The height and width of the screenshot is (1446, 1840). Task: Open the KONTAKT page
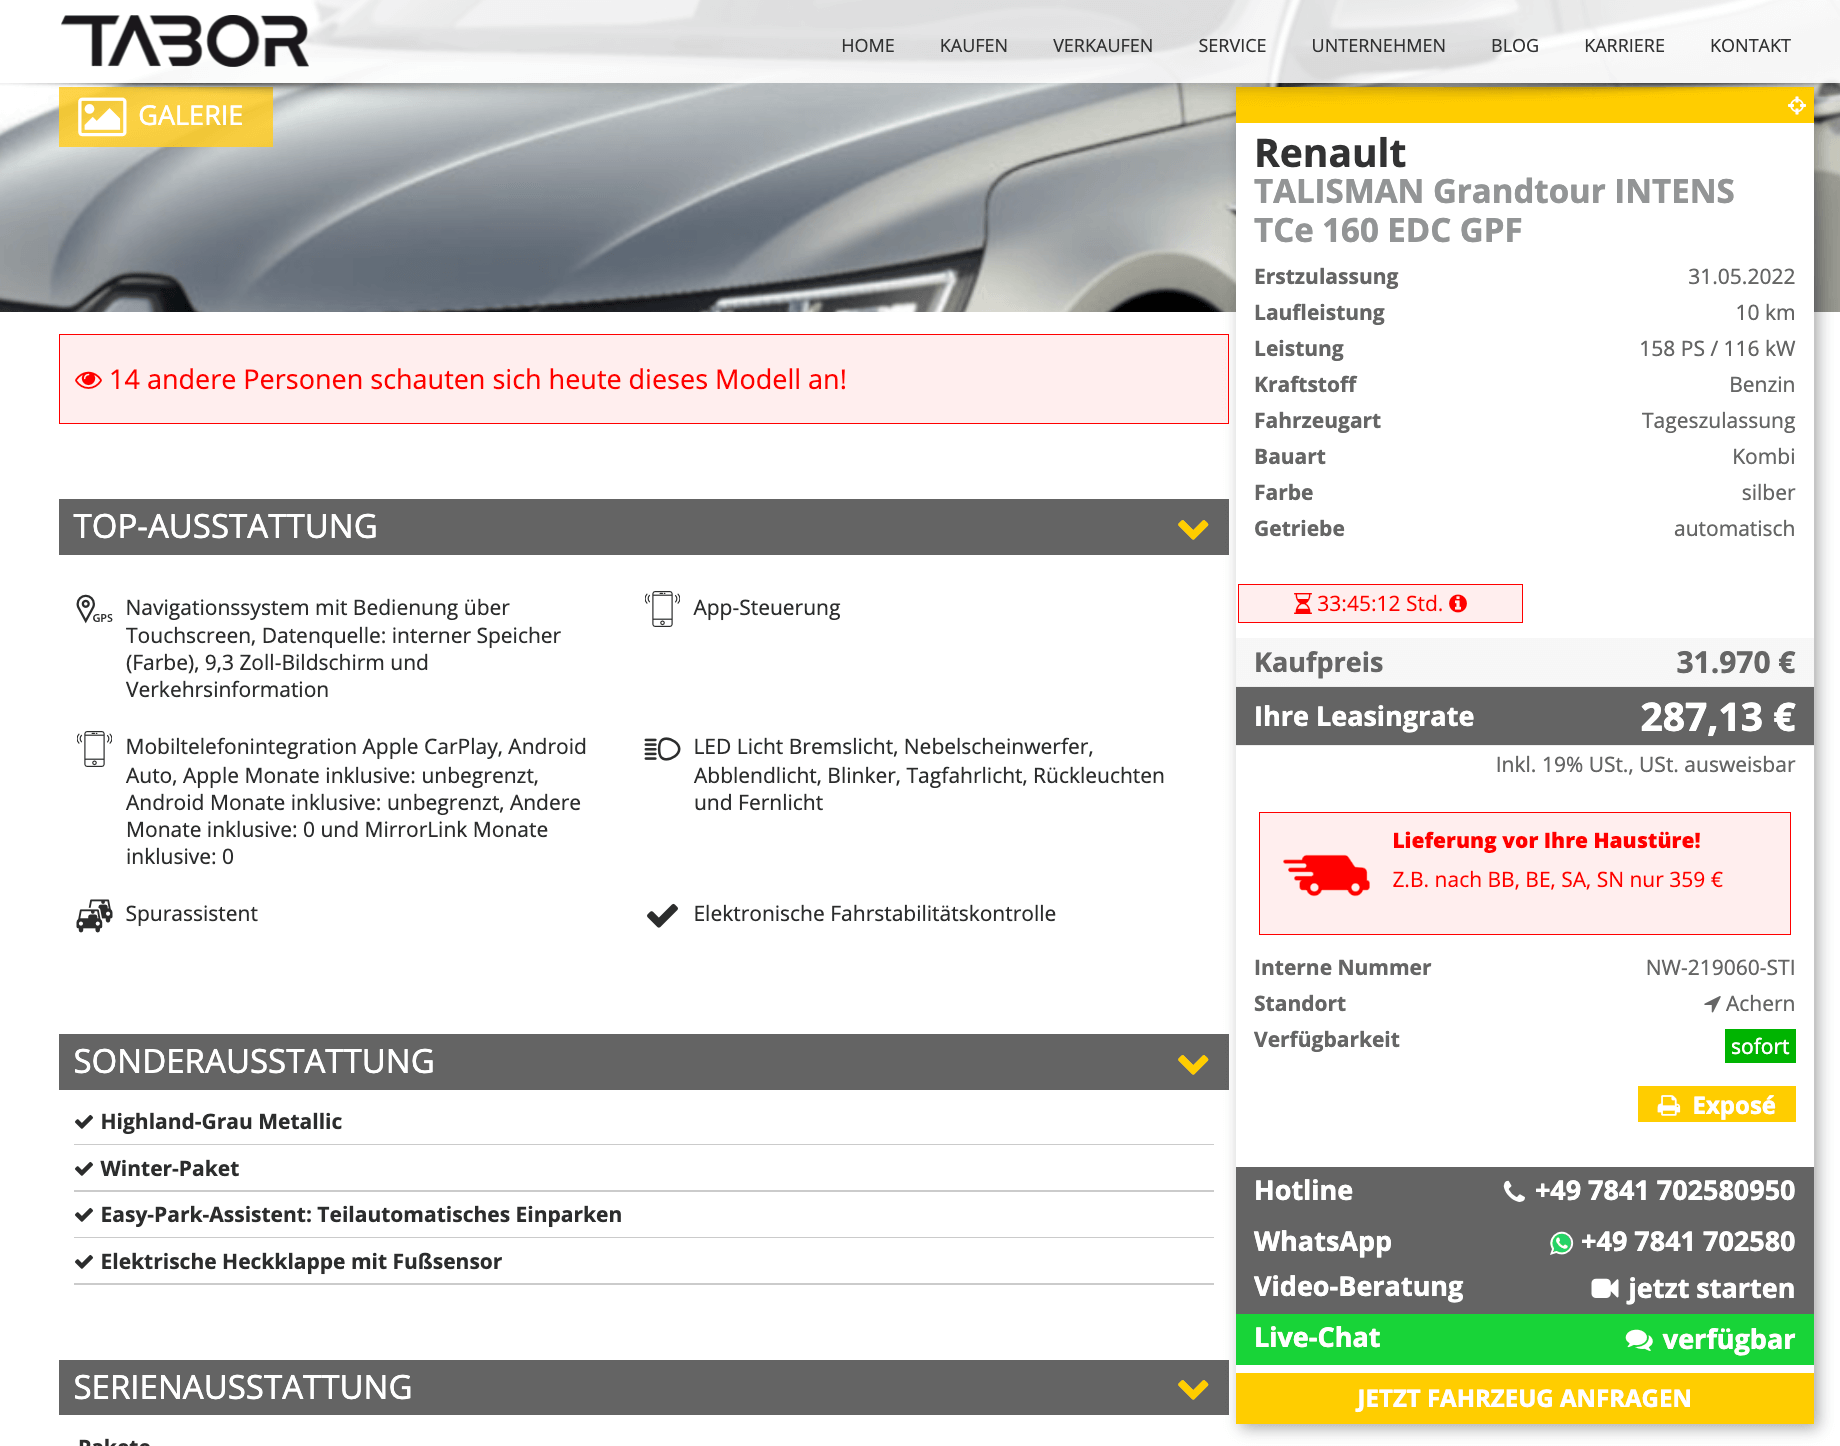pos(1750,46)
